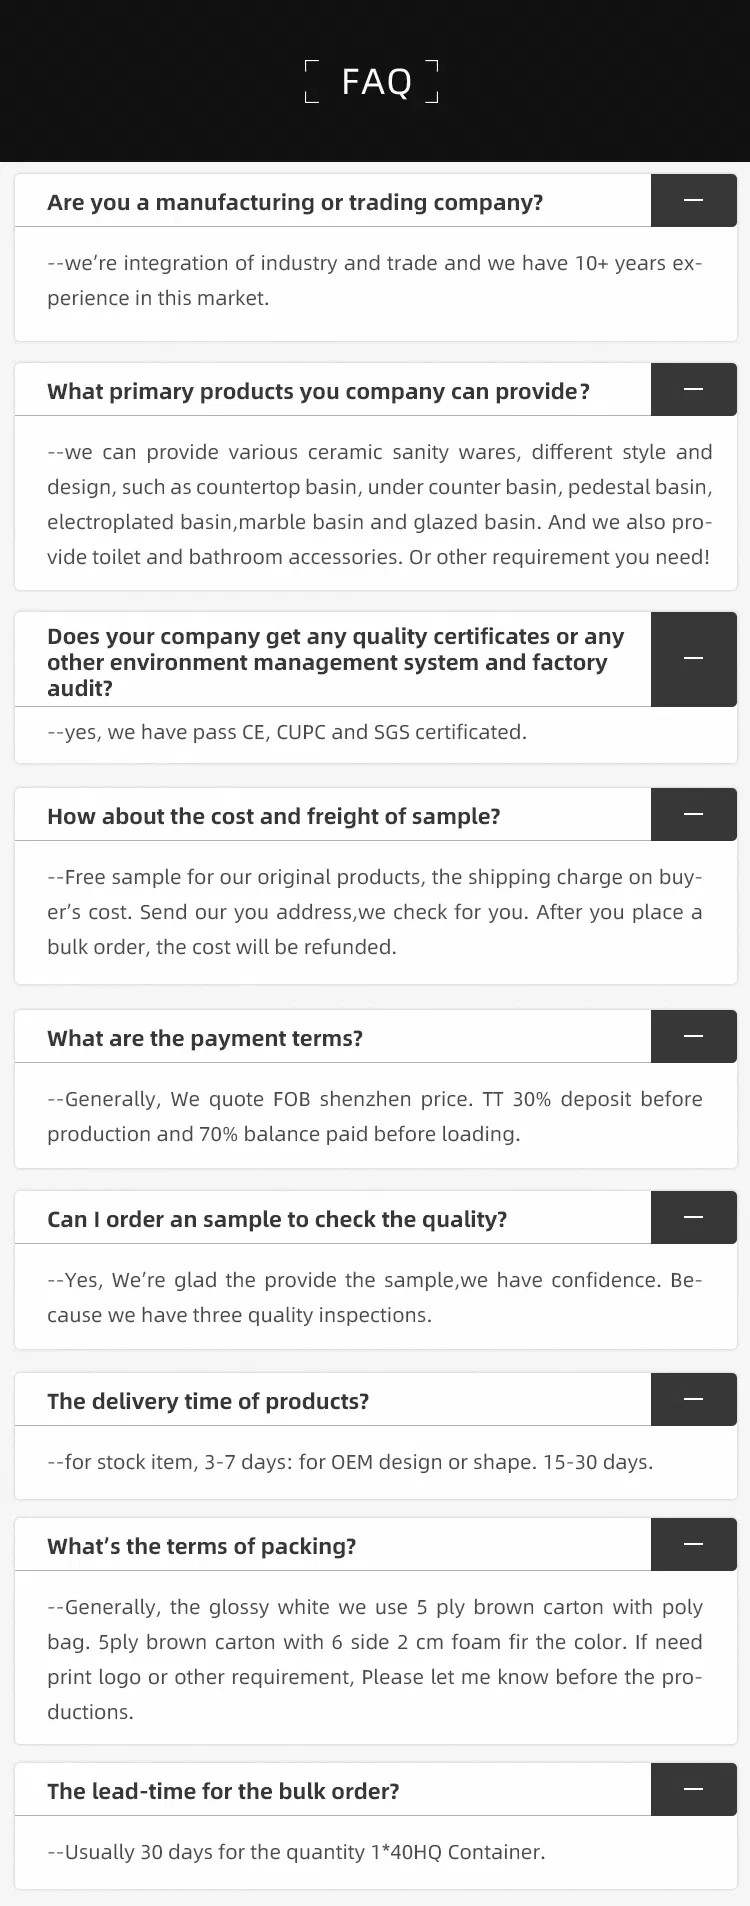Click question 'What are the payment terms?'

tap(205, 1038)
